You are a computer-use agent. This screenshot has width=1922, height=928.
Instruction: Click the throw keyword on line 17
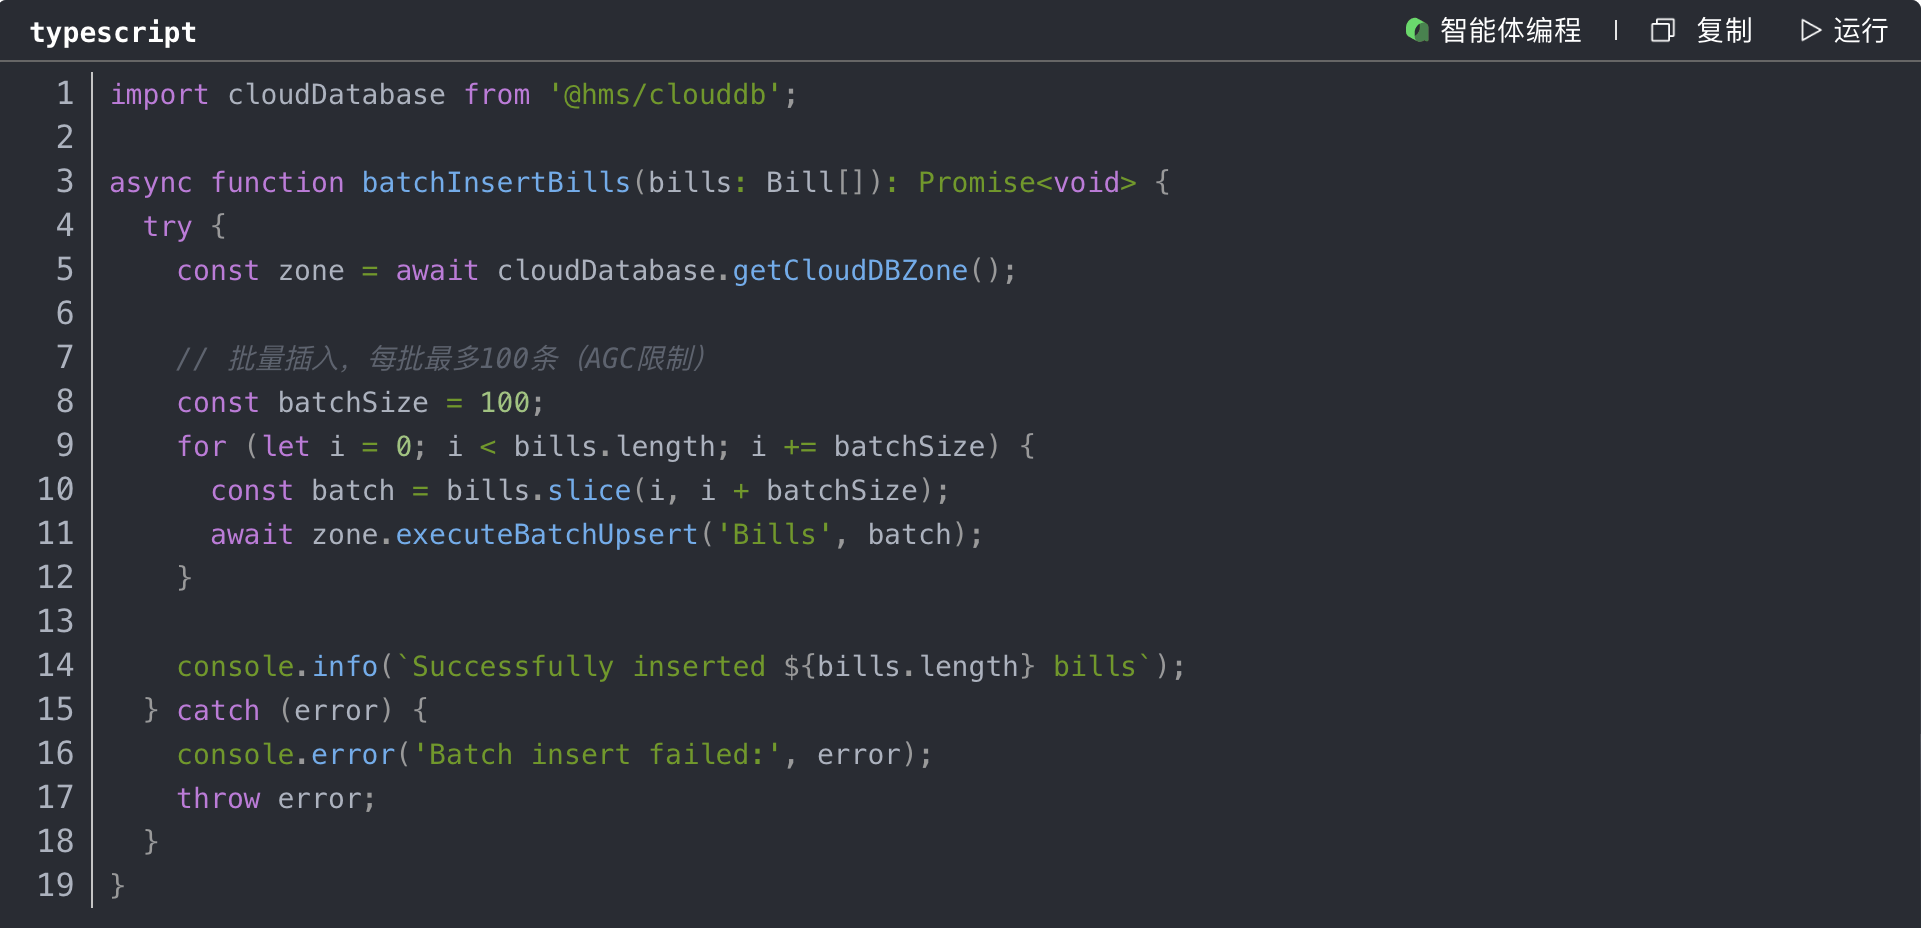coord(218,799)
